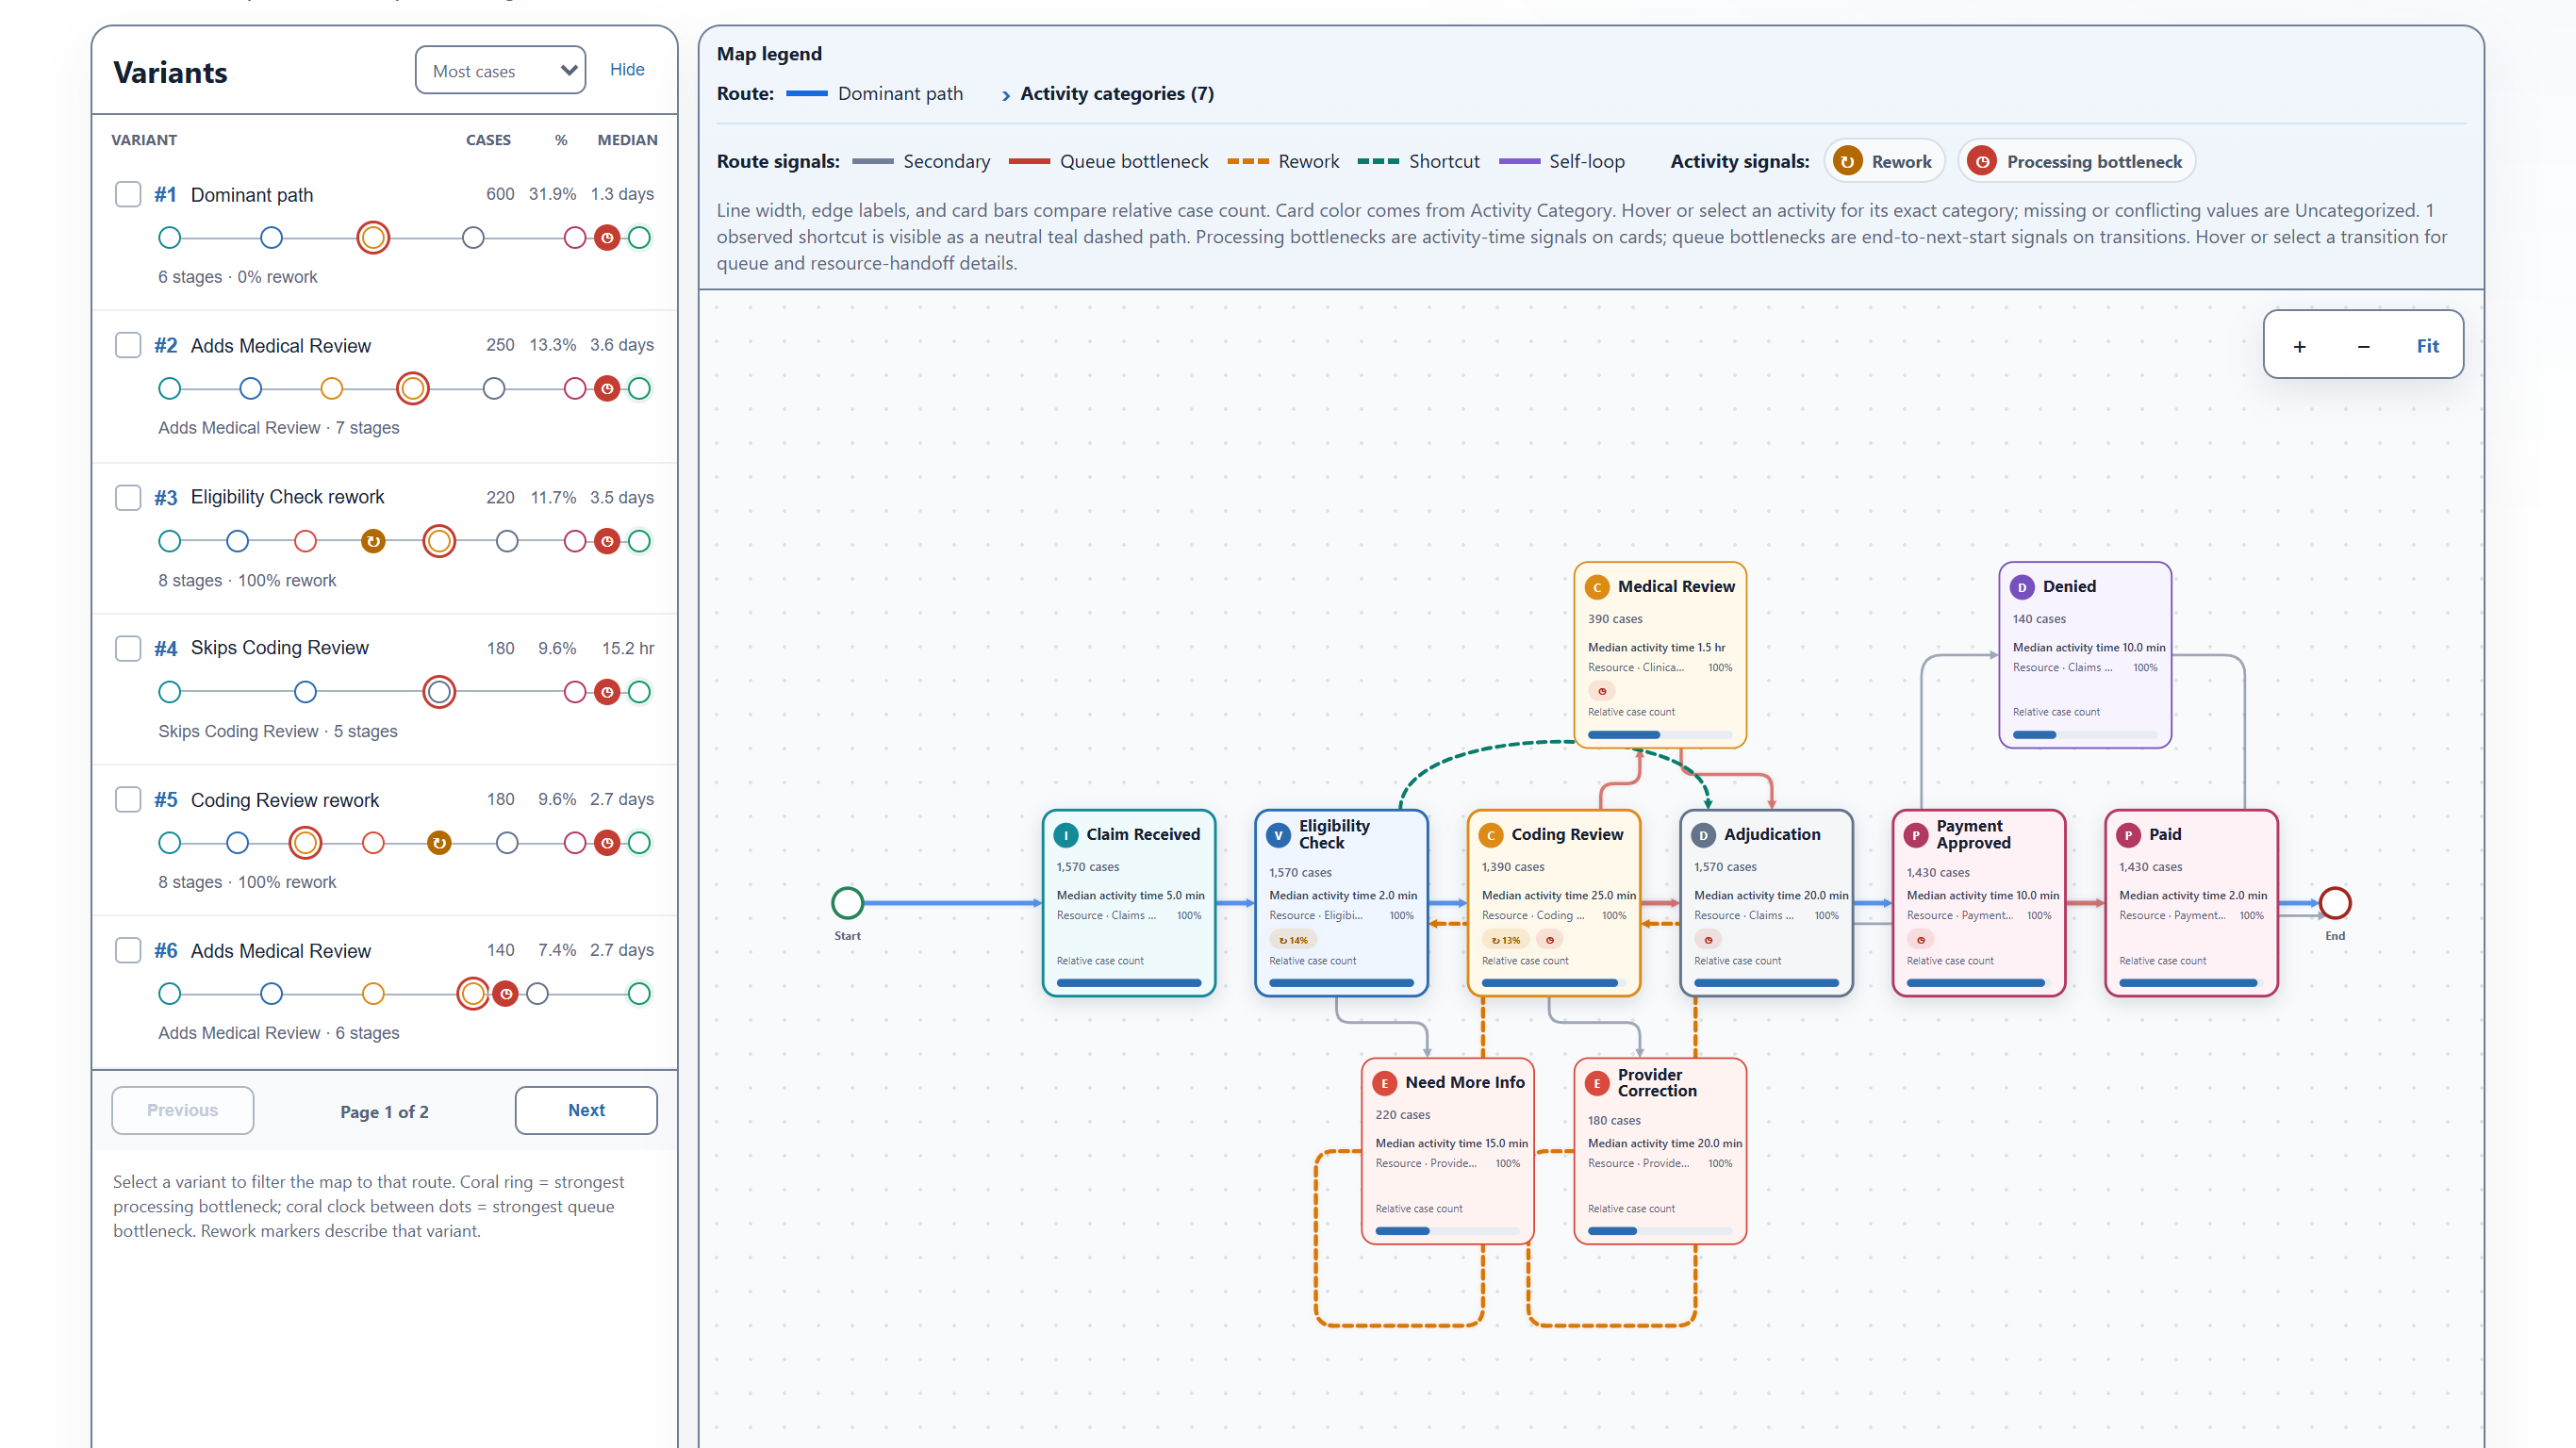The height and width of the screenshot is (1448, 2576).
Task: Click the rework marker in variant #3 track
Action: click(x=373, y=541)
